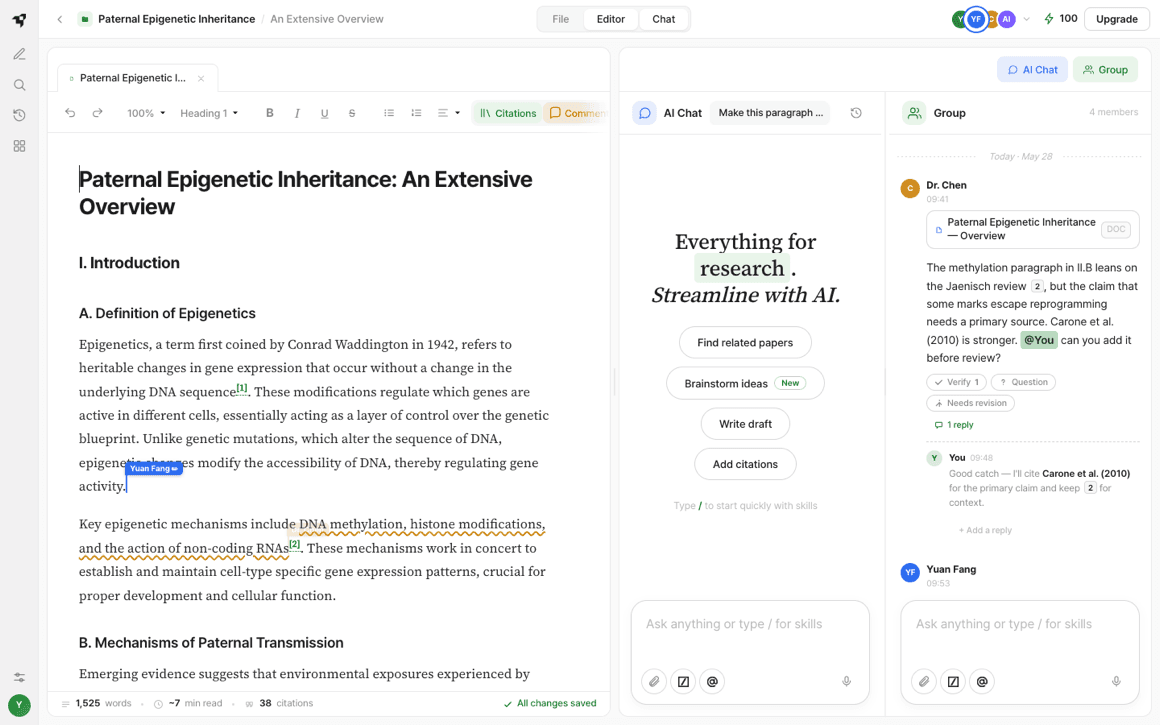Viewport: 1160px width, 725px height.
Task: Expand the 1 reply thread
Action: 954,425
